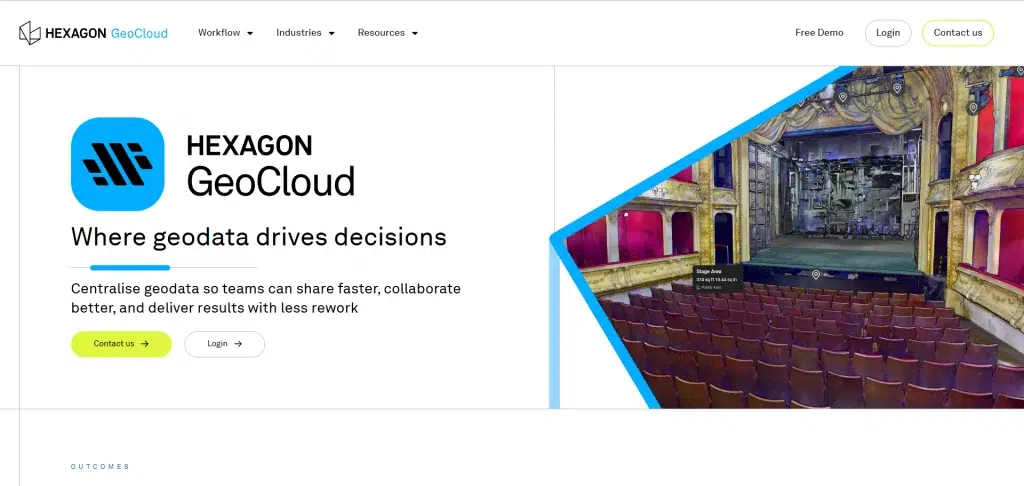
Task: Click the OUTCOMES section label
Action: click(x=100, y=467)
